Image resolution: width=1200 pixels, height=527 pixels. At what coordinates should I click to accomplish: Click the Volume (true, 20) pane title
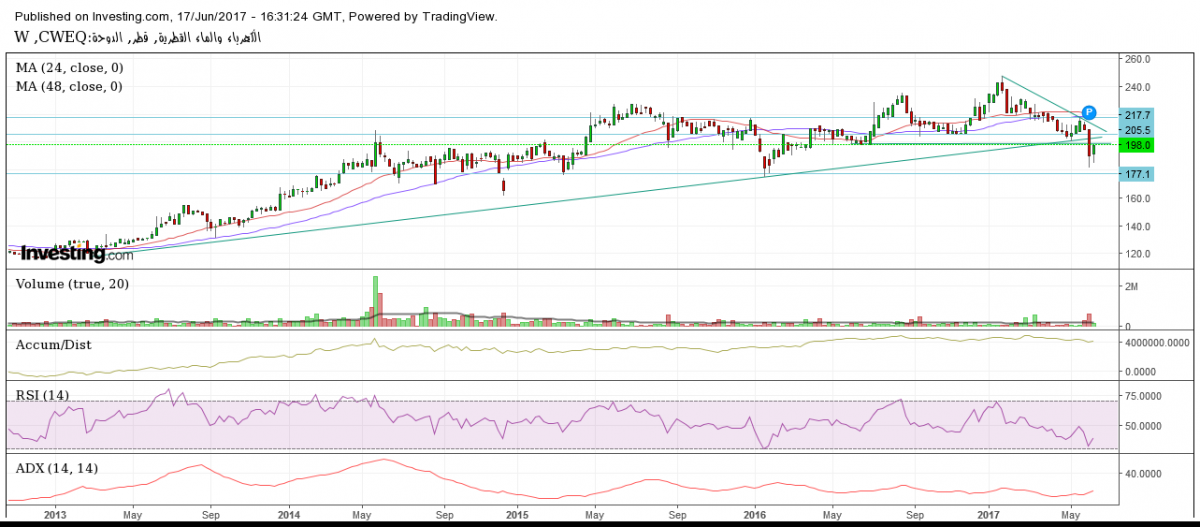click(x=70, y=284)
